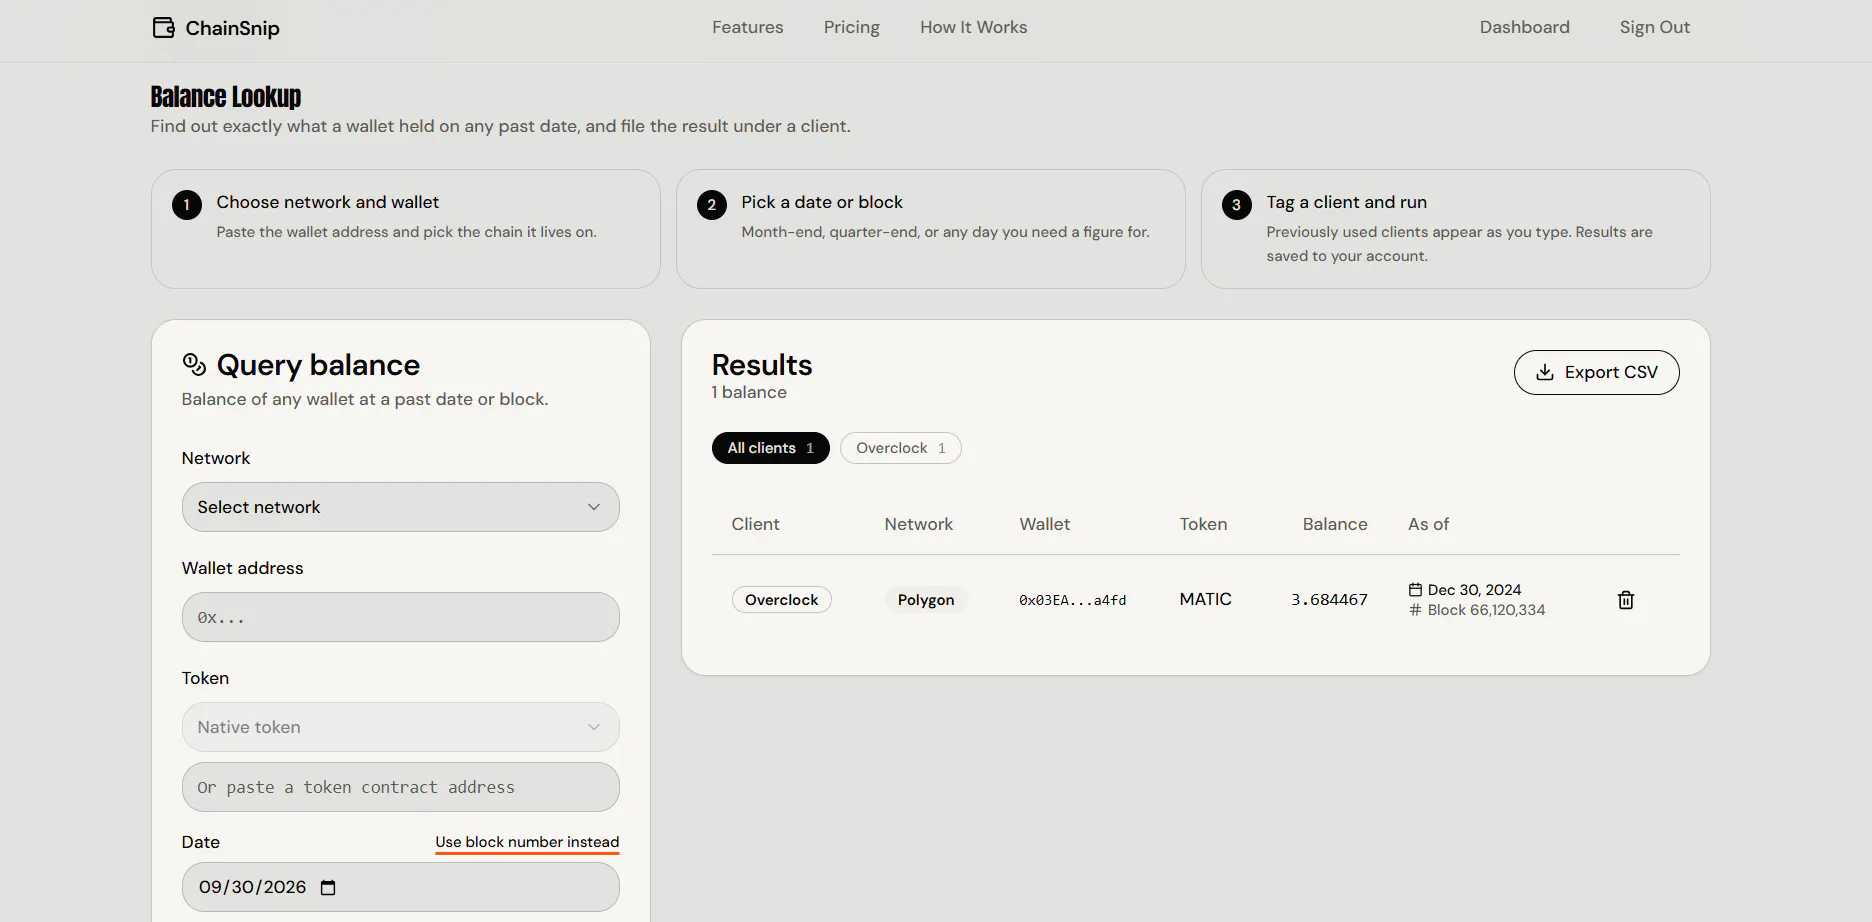The width and height of the screenshot is (1872, 922).
Task: Go to the Pricing page
Action: click(x=852, y=27)
